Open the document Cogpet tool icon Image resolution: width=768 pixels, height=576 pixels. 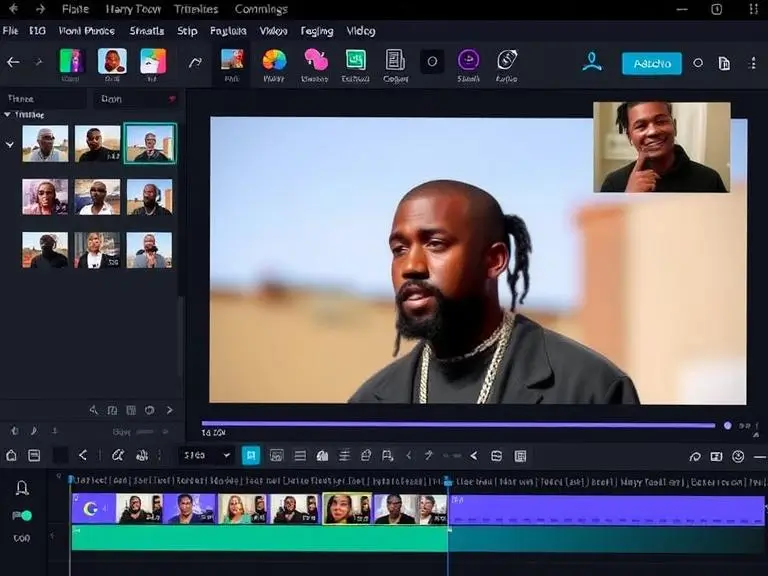(x=395, y=60)
